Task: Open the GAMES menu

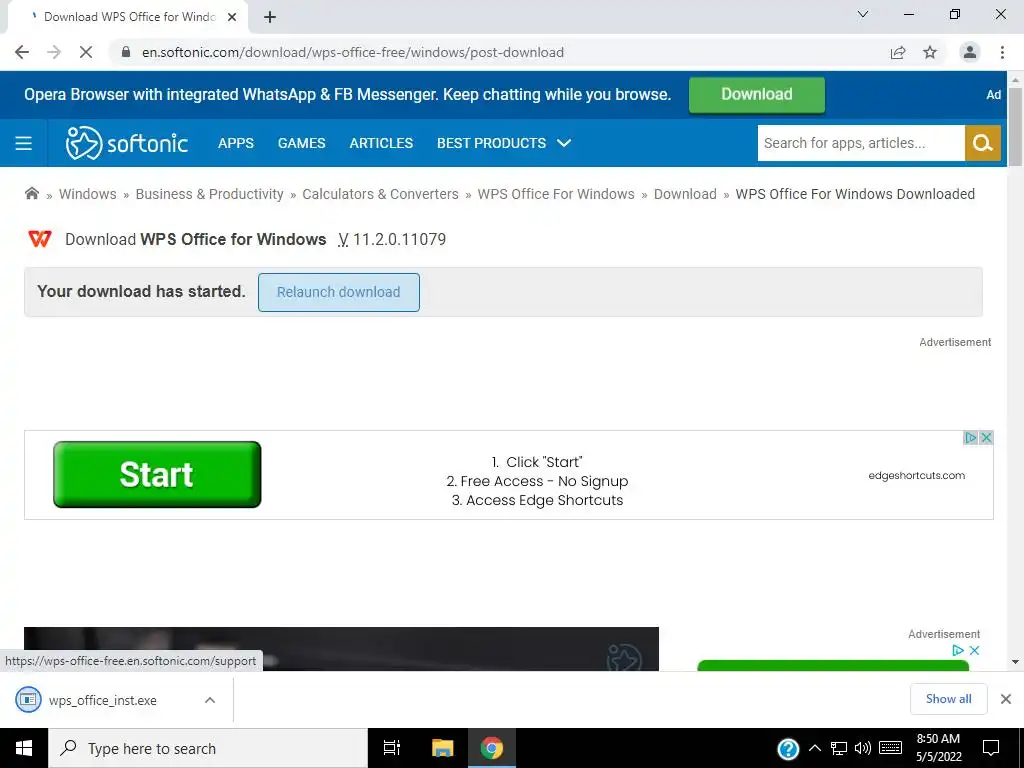Action: tap(301, 143)
